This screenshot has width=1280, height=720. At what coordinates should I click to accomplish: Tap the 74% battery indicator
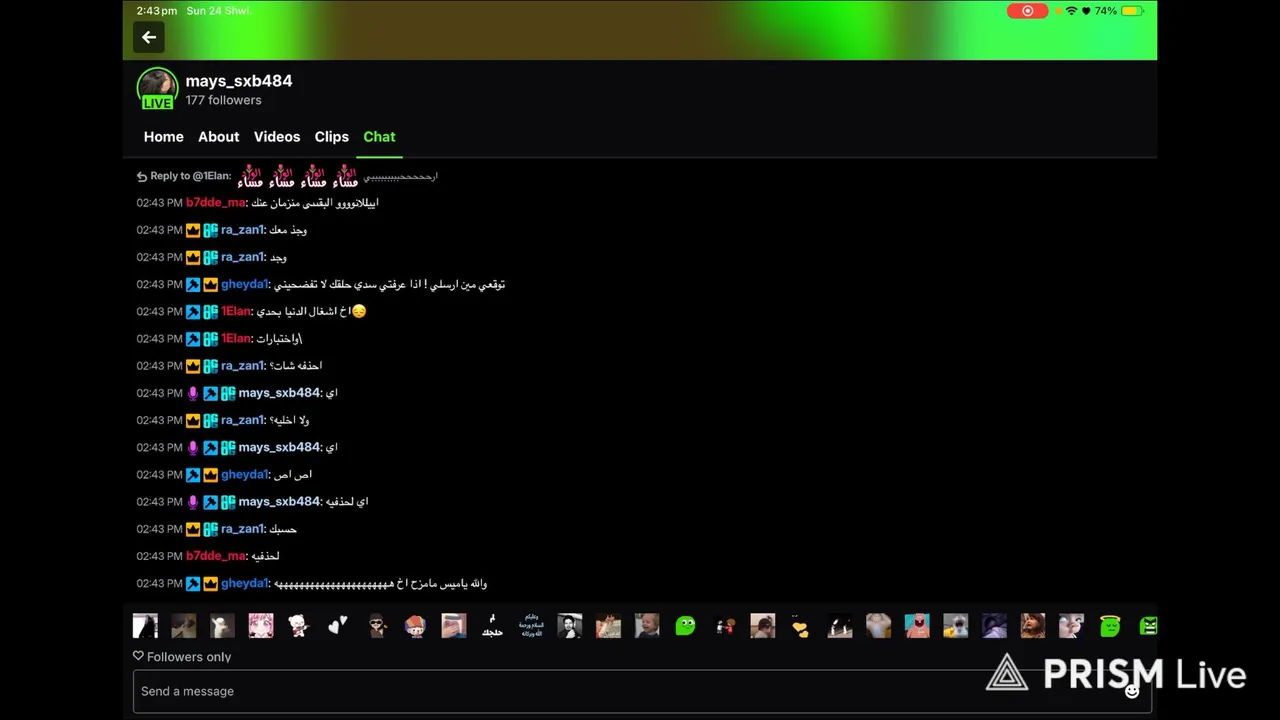[1119, 11]
